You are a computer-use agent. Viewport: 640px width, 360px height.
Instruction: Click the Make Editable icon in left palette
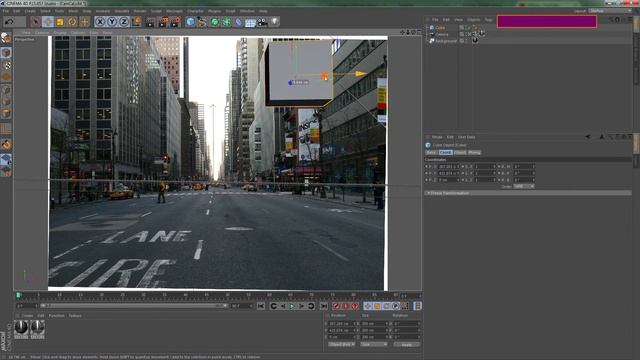point(6,38)
